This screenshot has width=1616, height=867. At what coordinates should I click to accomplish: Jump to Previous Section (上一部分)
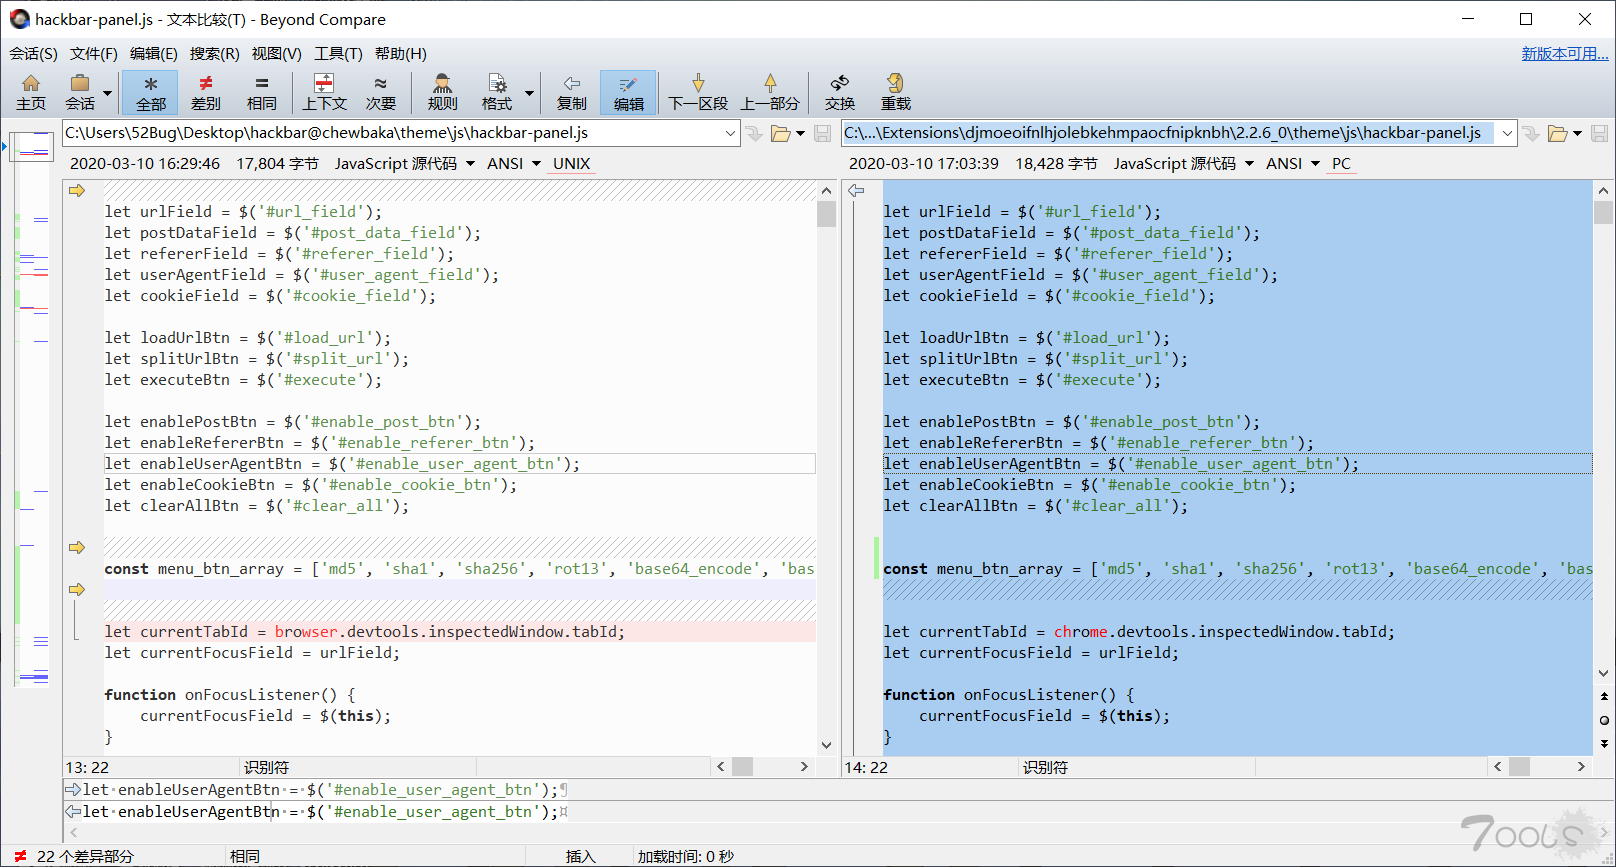click(770, 92)
